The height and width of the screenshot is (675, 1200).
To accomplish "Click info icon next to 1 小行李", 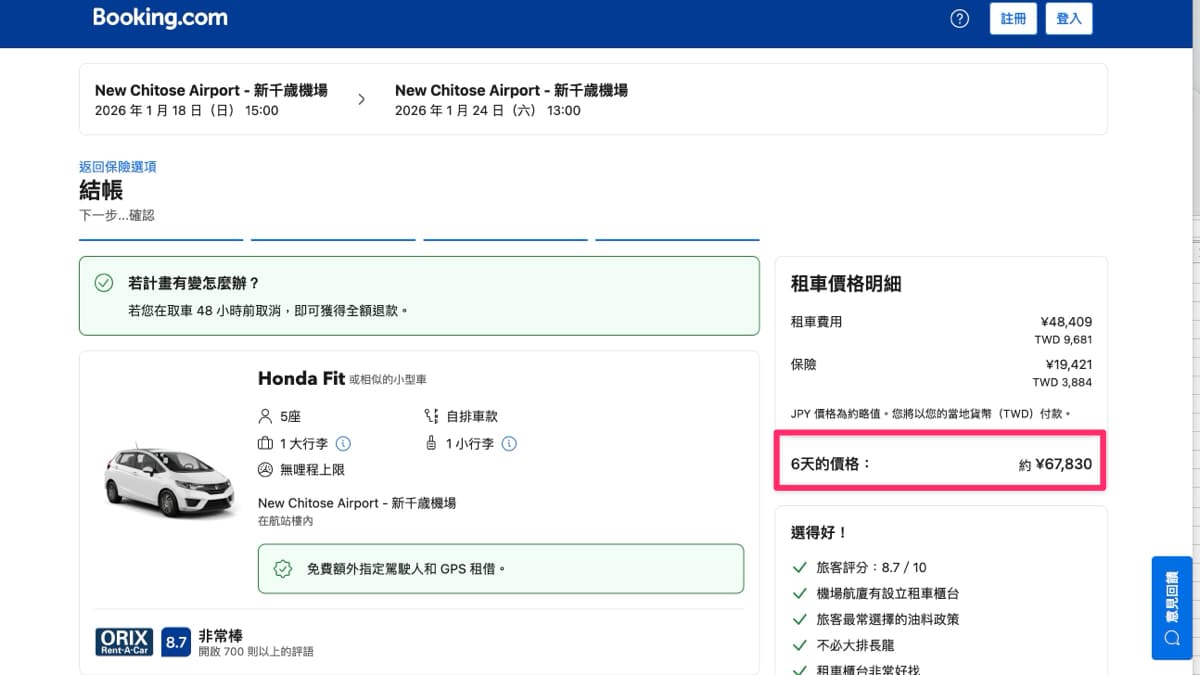I will click(509, 443).
